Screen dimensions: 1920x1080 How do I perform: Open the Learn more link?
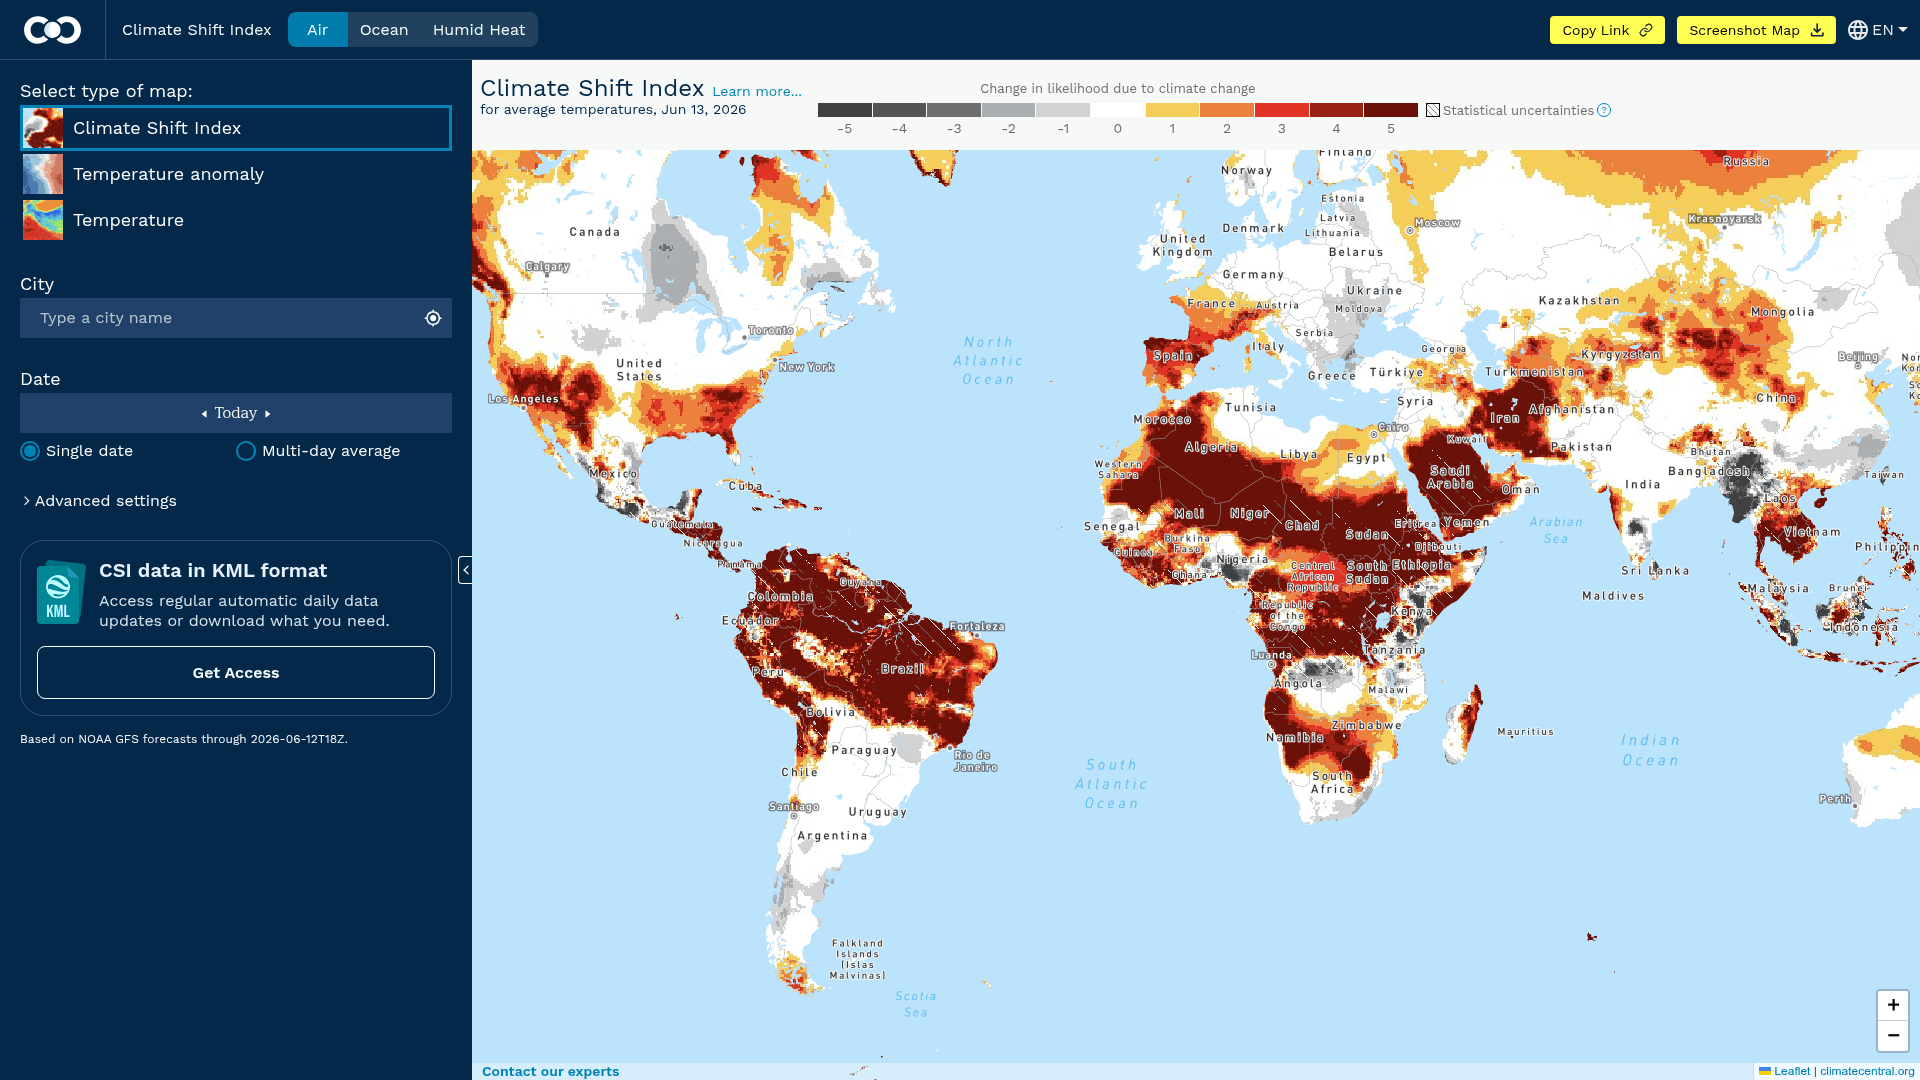click(x=757, y=91)
